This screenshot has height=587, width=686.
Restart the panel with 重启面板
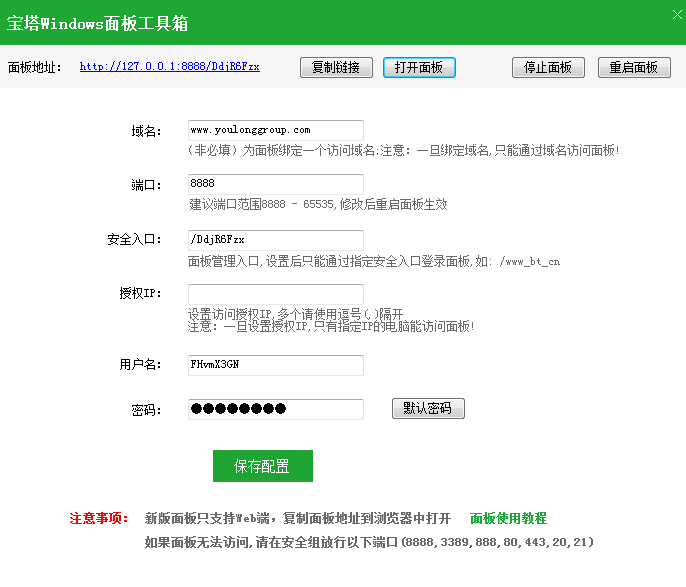(634, 67)
